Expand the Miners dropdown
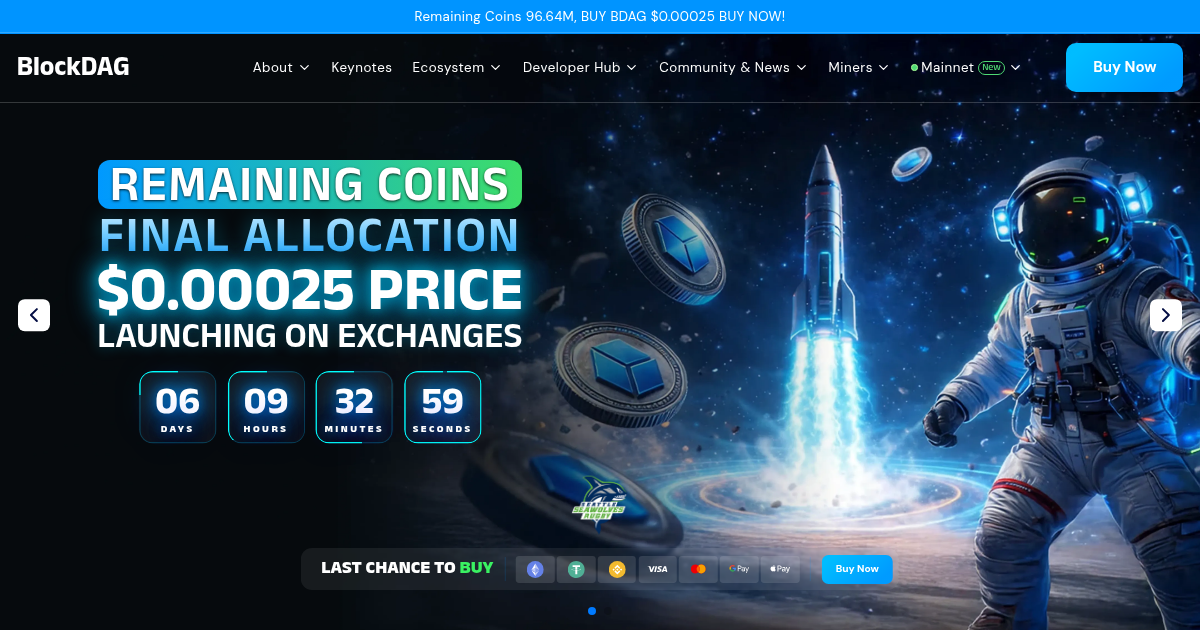Screen dimensions: 1200x630 (x=857, y=67)
